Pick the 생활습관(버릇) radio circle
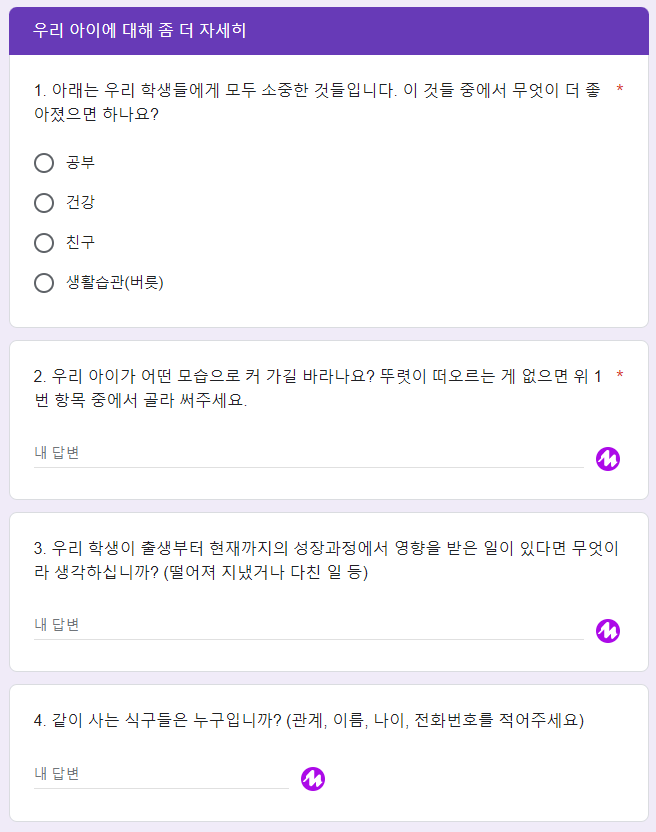The height and width of the screenshot is (832, 656). click(44, 283)
